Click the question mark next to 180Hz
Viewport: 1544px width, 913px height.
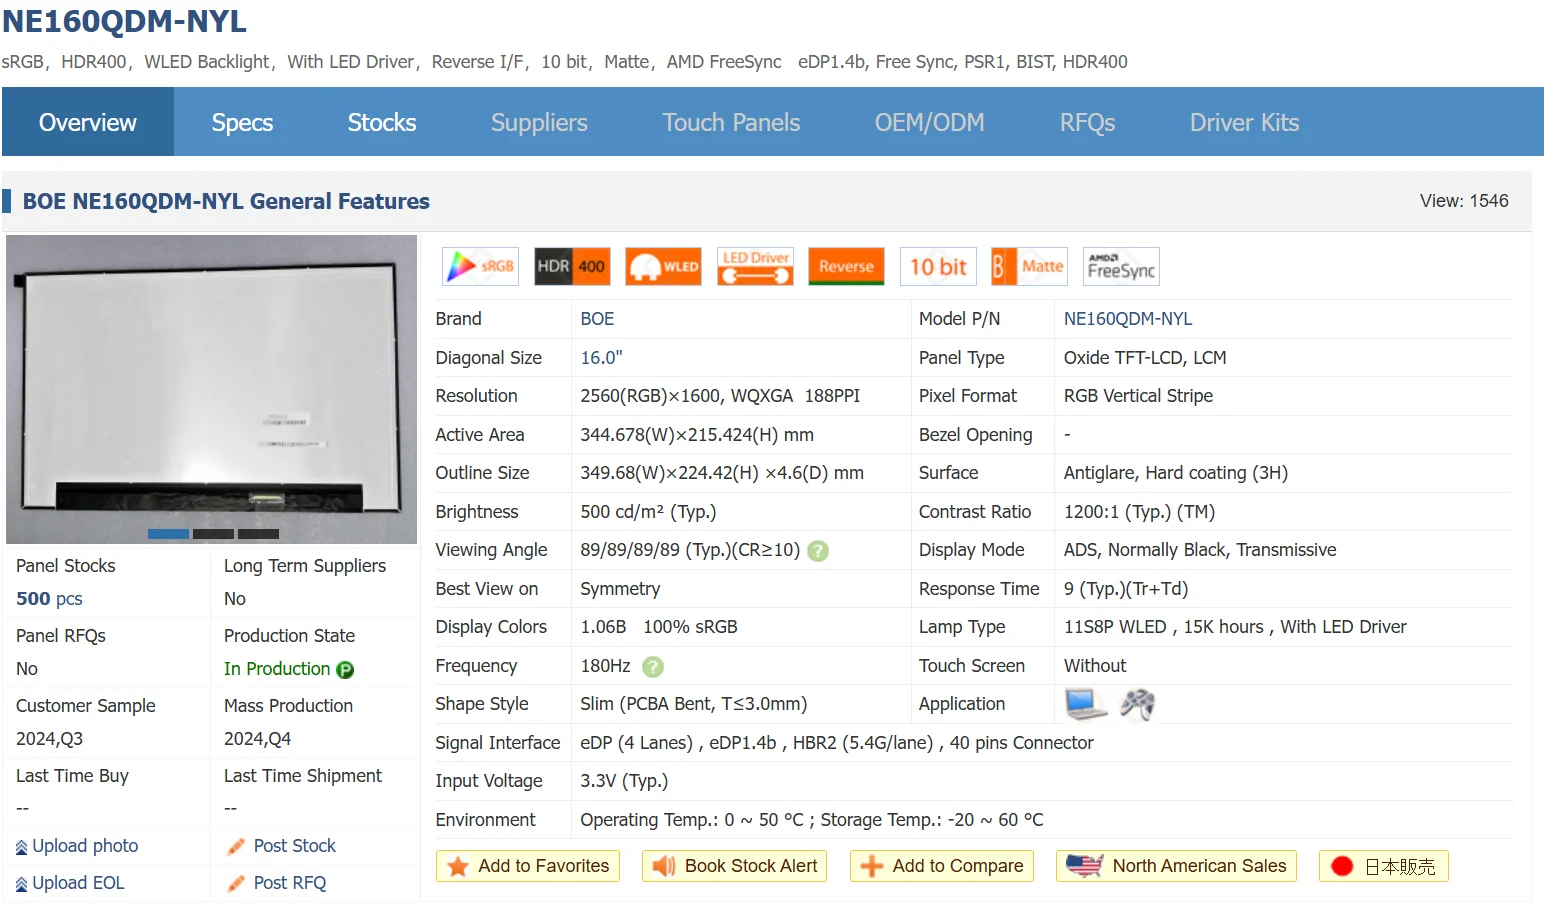point(653,667)
